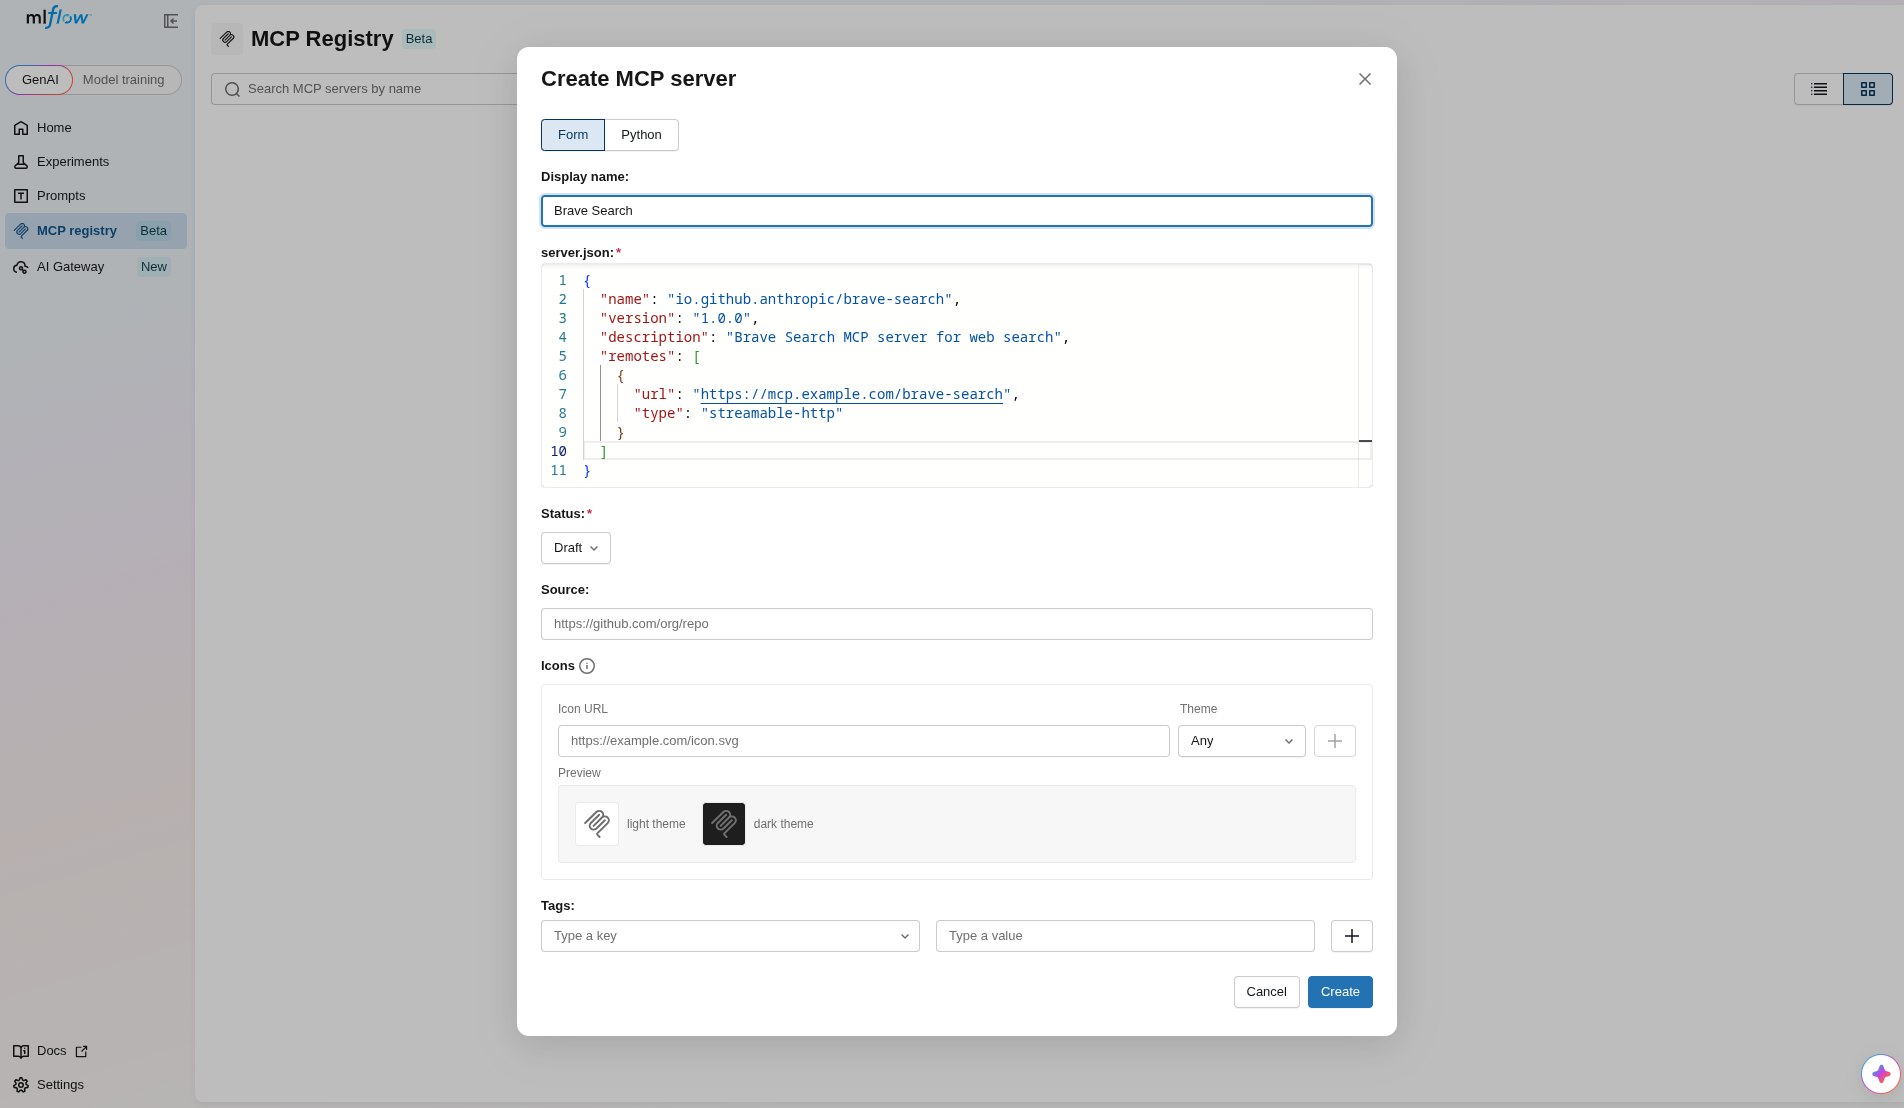
Task: Click the "name" line in server.json editor
Action: click(x=780, y=300)
